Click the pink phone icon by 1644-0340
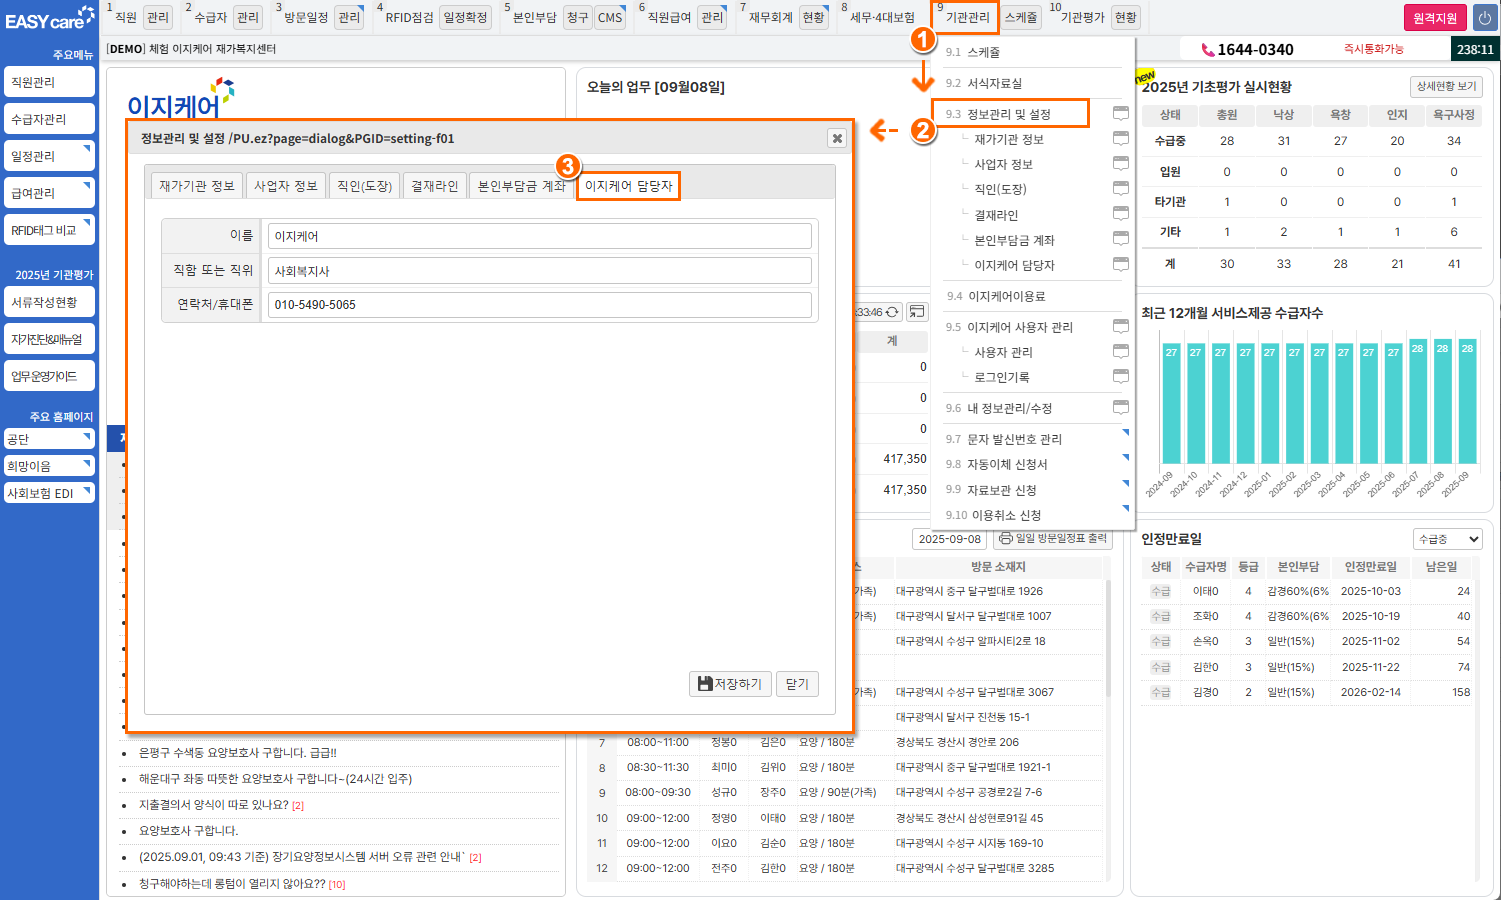 [1208, 49]
